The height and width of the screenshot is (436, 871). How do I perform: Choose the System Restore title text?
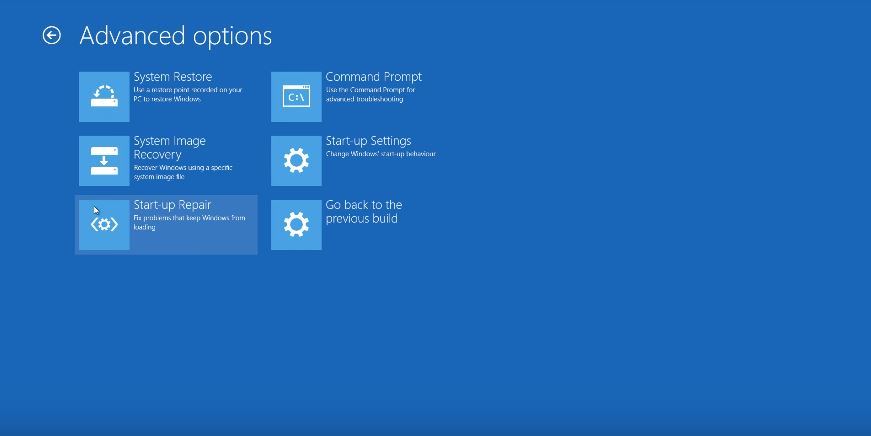click(x=173, y=77)
